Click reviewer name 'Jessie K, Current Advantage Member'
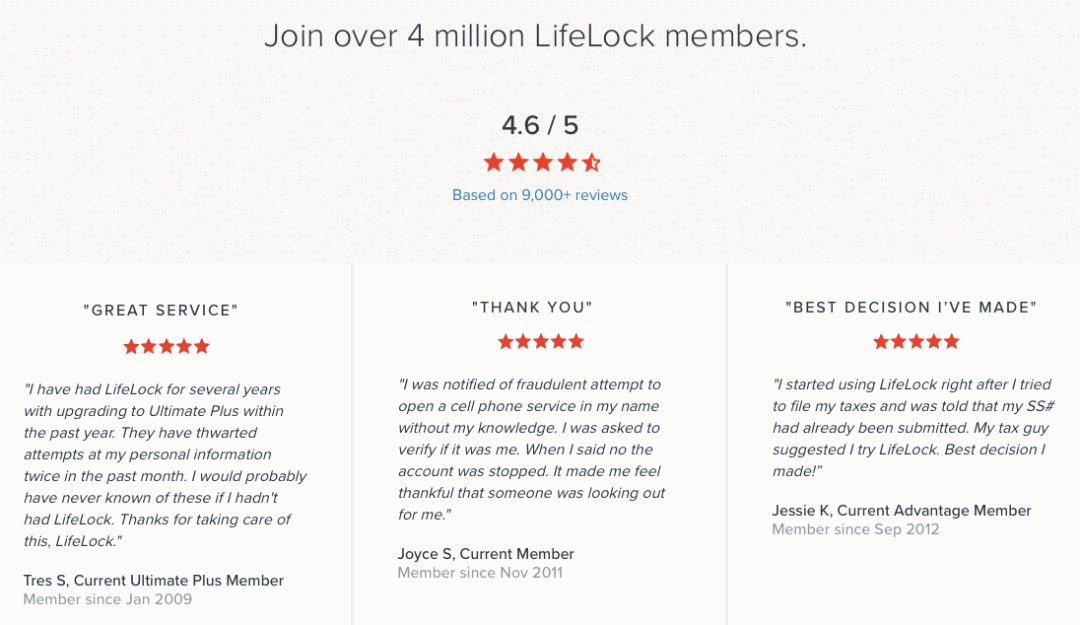Image resolution: width=1080 pixels, height=625 pixels. coord(901,510)
